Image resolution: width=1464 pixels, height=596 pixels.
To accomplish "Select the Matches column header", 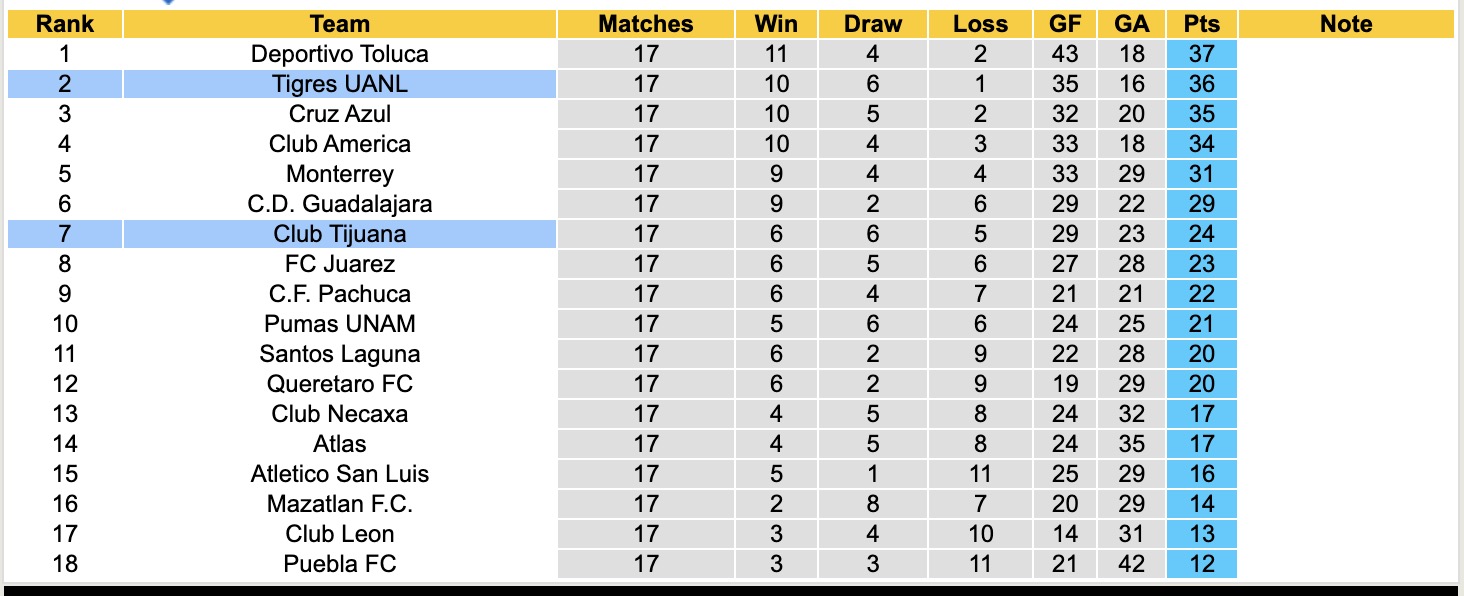I will pyautogui.click(x=646, y=24).
